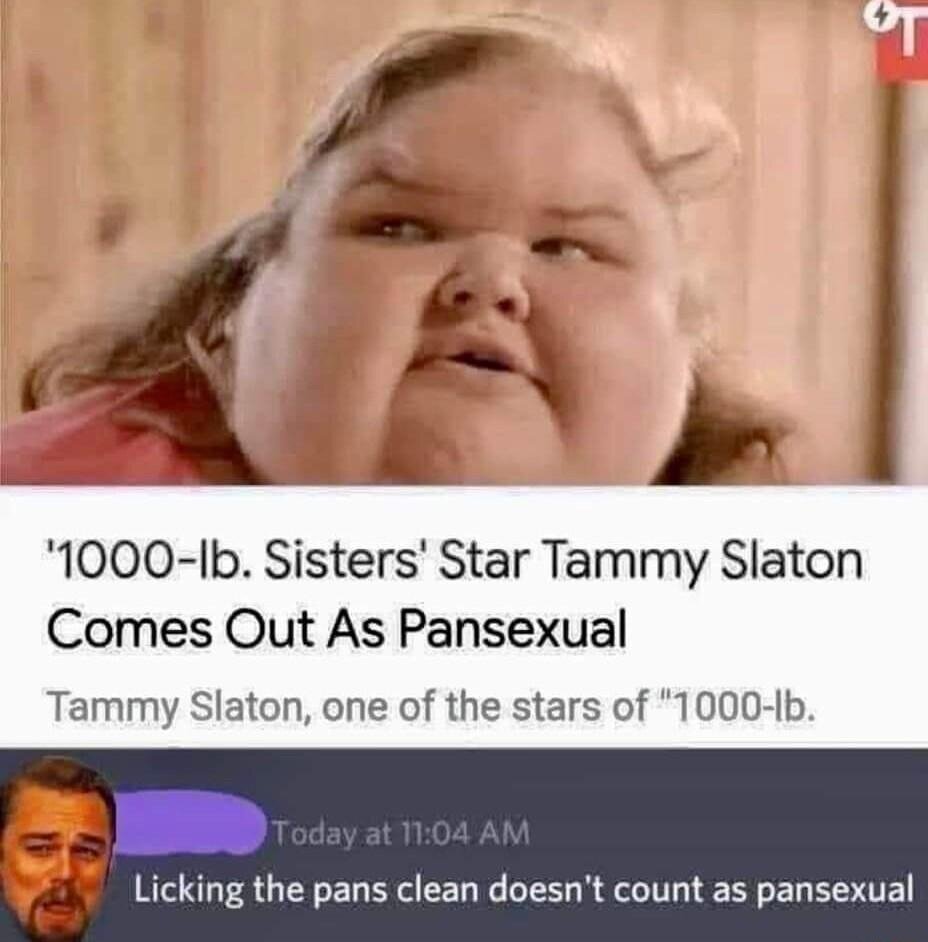Click the wooden wall background in photo
The image size is (928, 942).
132,120
